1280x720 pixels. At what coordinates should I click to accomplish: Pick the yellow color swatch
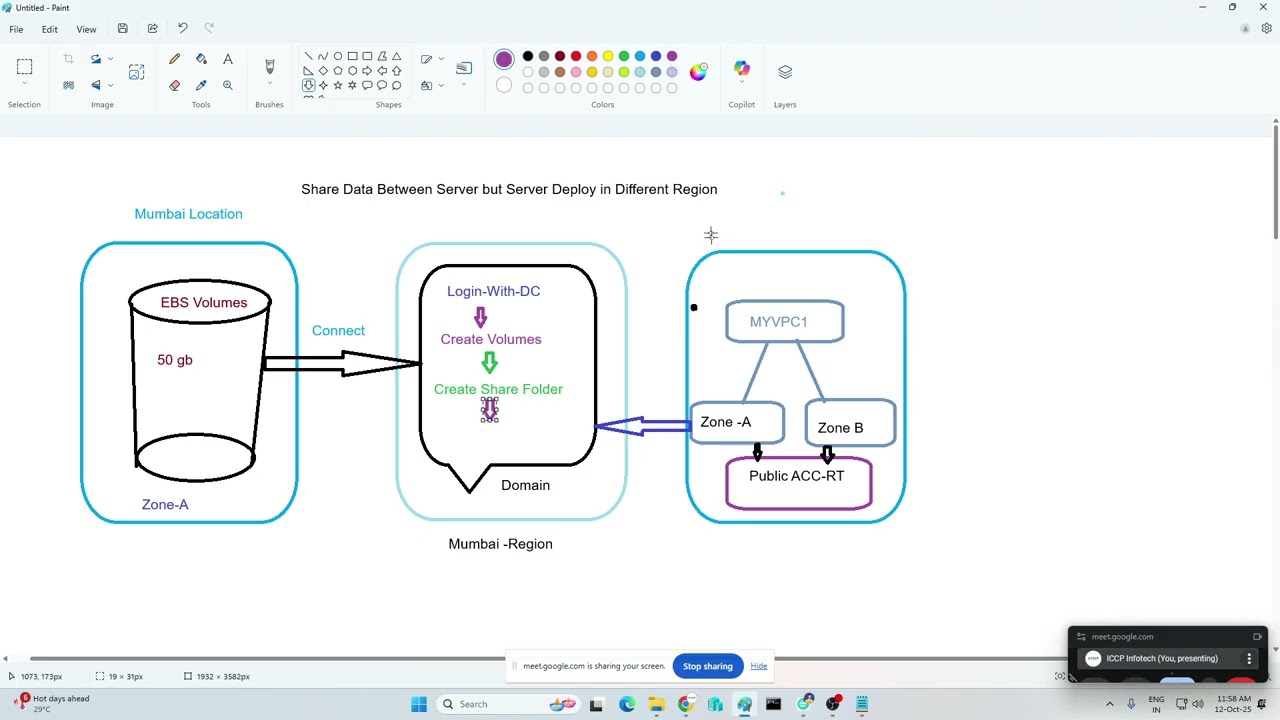tap(608, 56)
